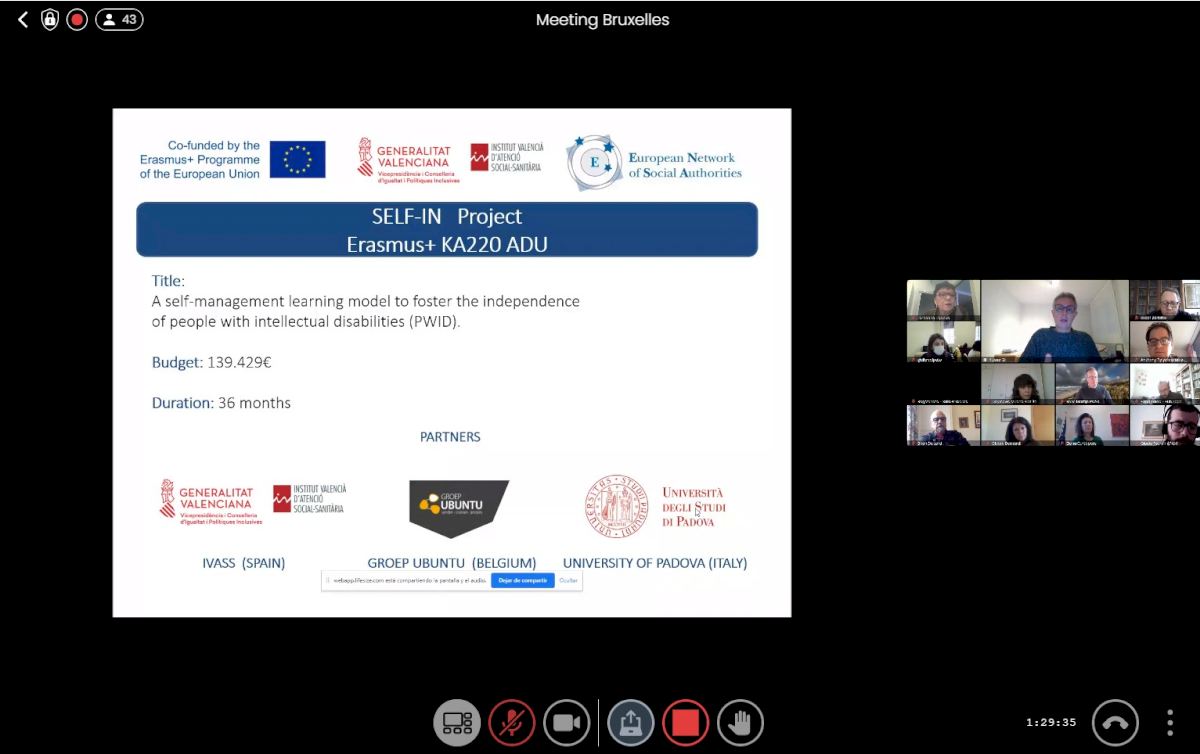Click the 1:29:35 meeting timer
Screen dimensions: 1200x754
(x=1051, y=722)
